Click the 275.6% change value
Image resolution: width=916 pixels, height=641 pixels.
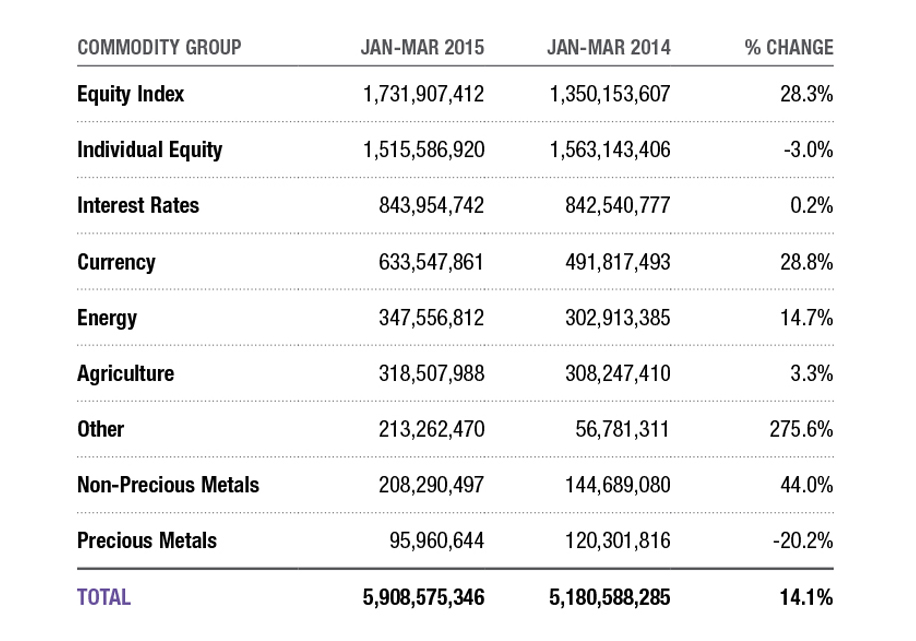[803, 429]
